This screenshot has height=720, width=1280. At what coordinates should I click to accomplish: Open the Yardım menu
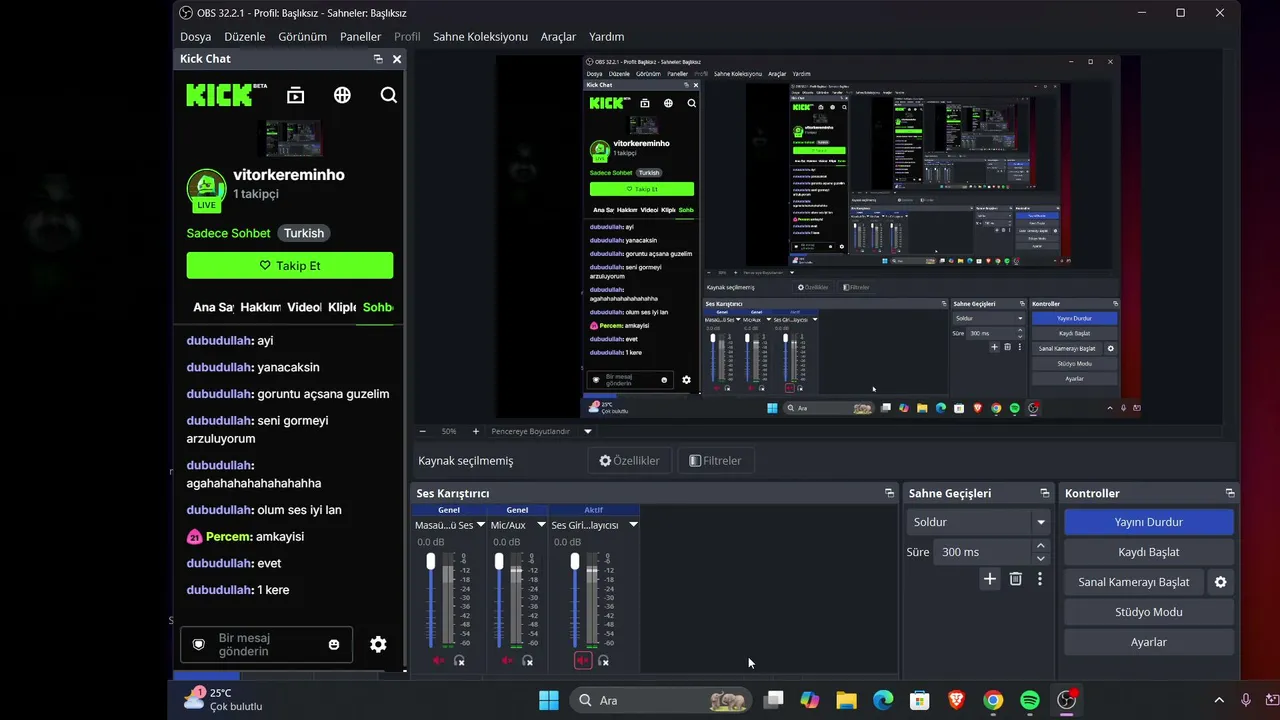[x=607, y=37]
